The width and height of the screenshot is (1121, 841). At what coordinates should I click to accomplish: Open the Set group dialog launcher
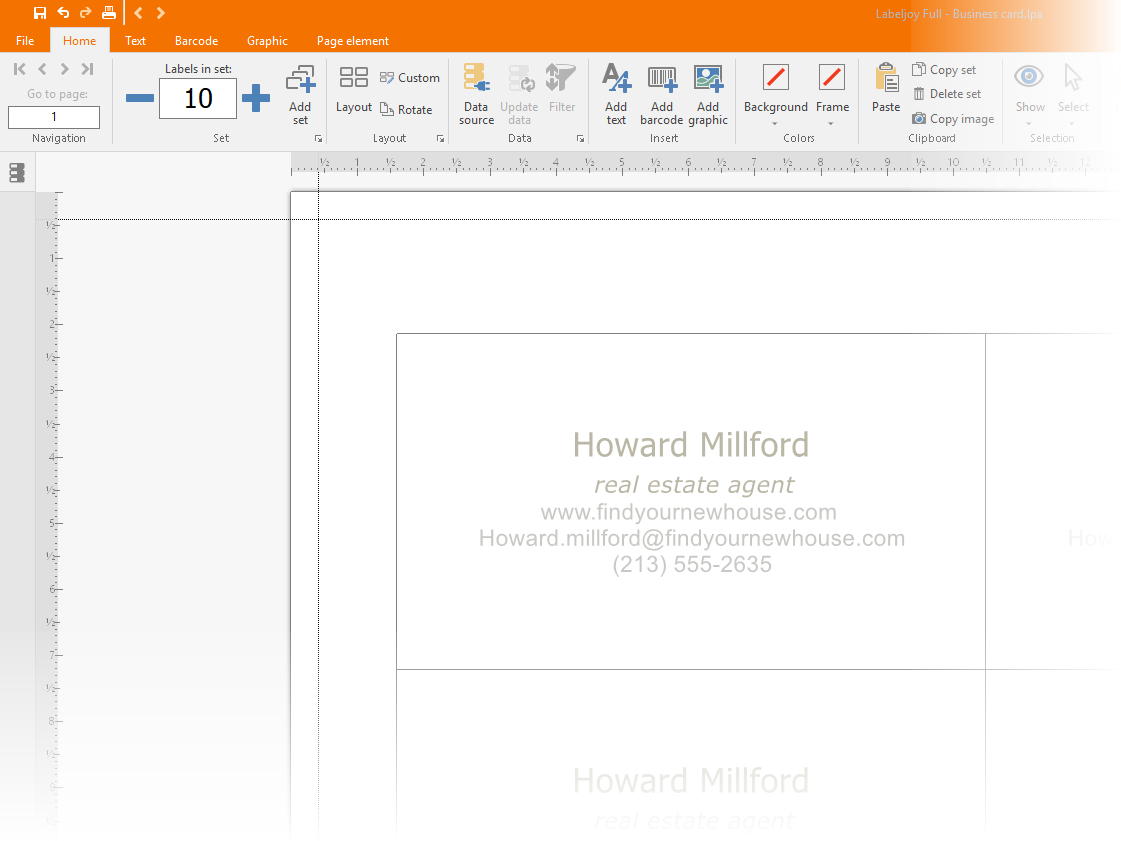click(x=319, y=139)
